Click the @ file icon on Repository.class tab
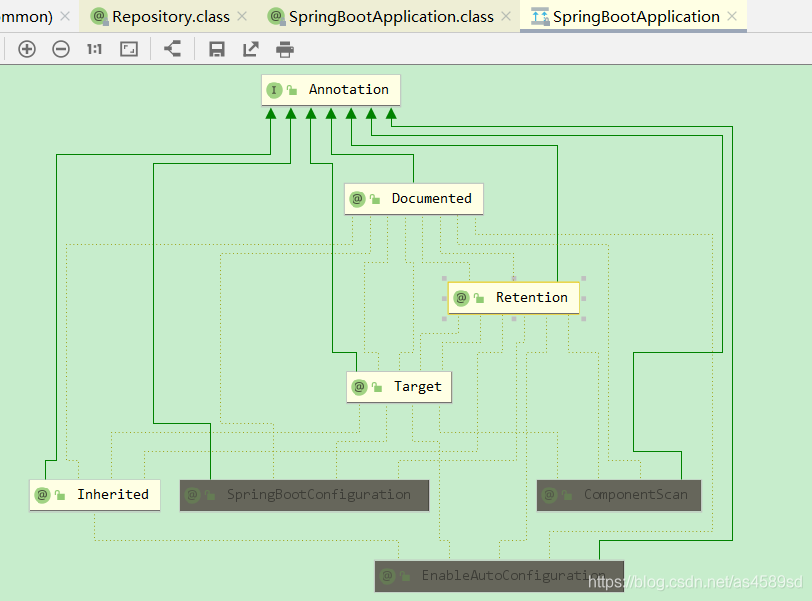This screenshot has height=601, width=812. (99, 17)
